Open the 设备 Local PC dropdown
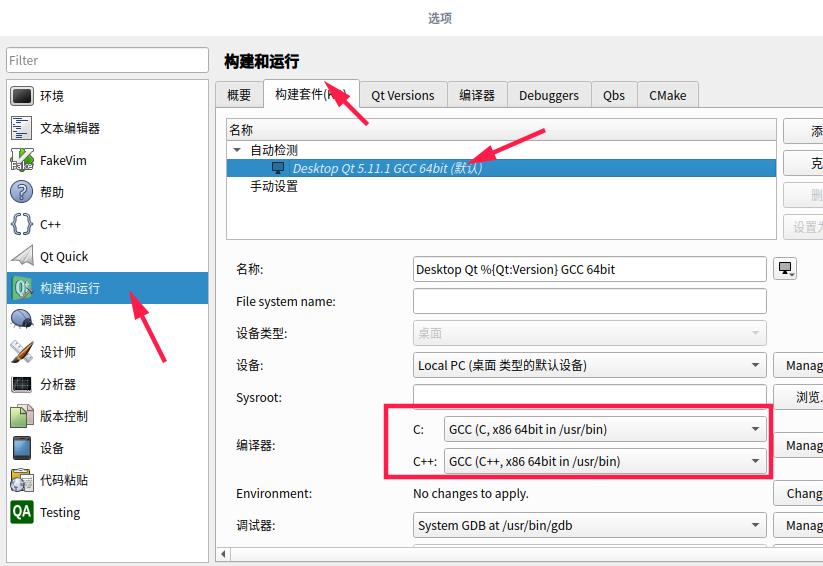823x566 pixels. 589,365
